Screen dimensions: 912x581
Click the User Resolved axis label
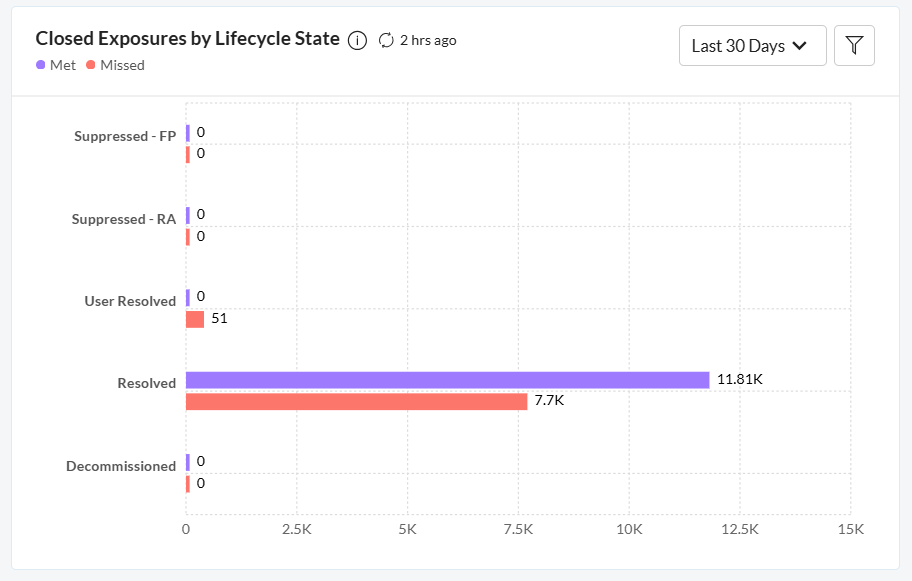tap(130, 301)
